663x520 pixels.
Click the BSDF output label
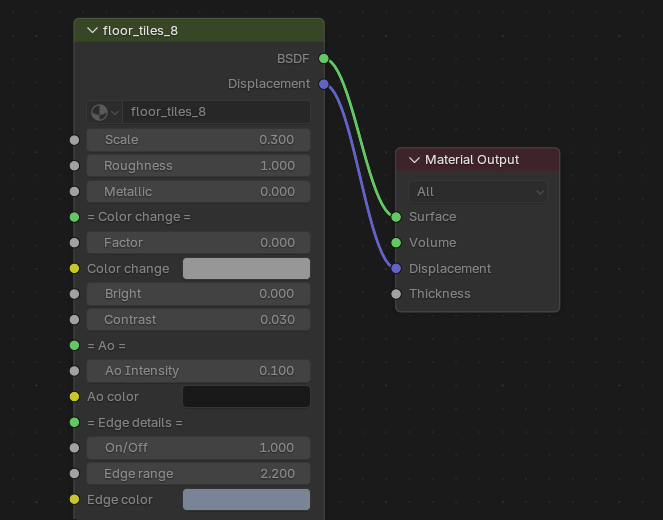(293, 59)
